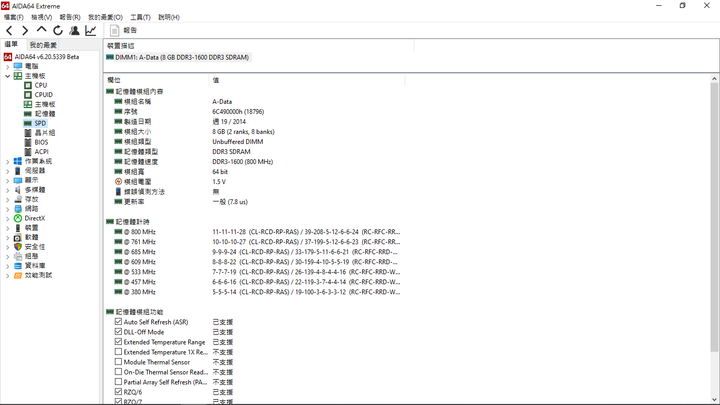Image resolution: width=720 pixels, height=405 pixels.
Task: Click the 6C490000h (18796) serial value
Action: [x=238, y=112]
